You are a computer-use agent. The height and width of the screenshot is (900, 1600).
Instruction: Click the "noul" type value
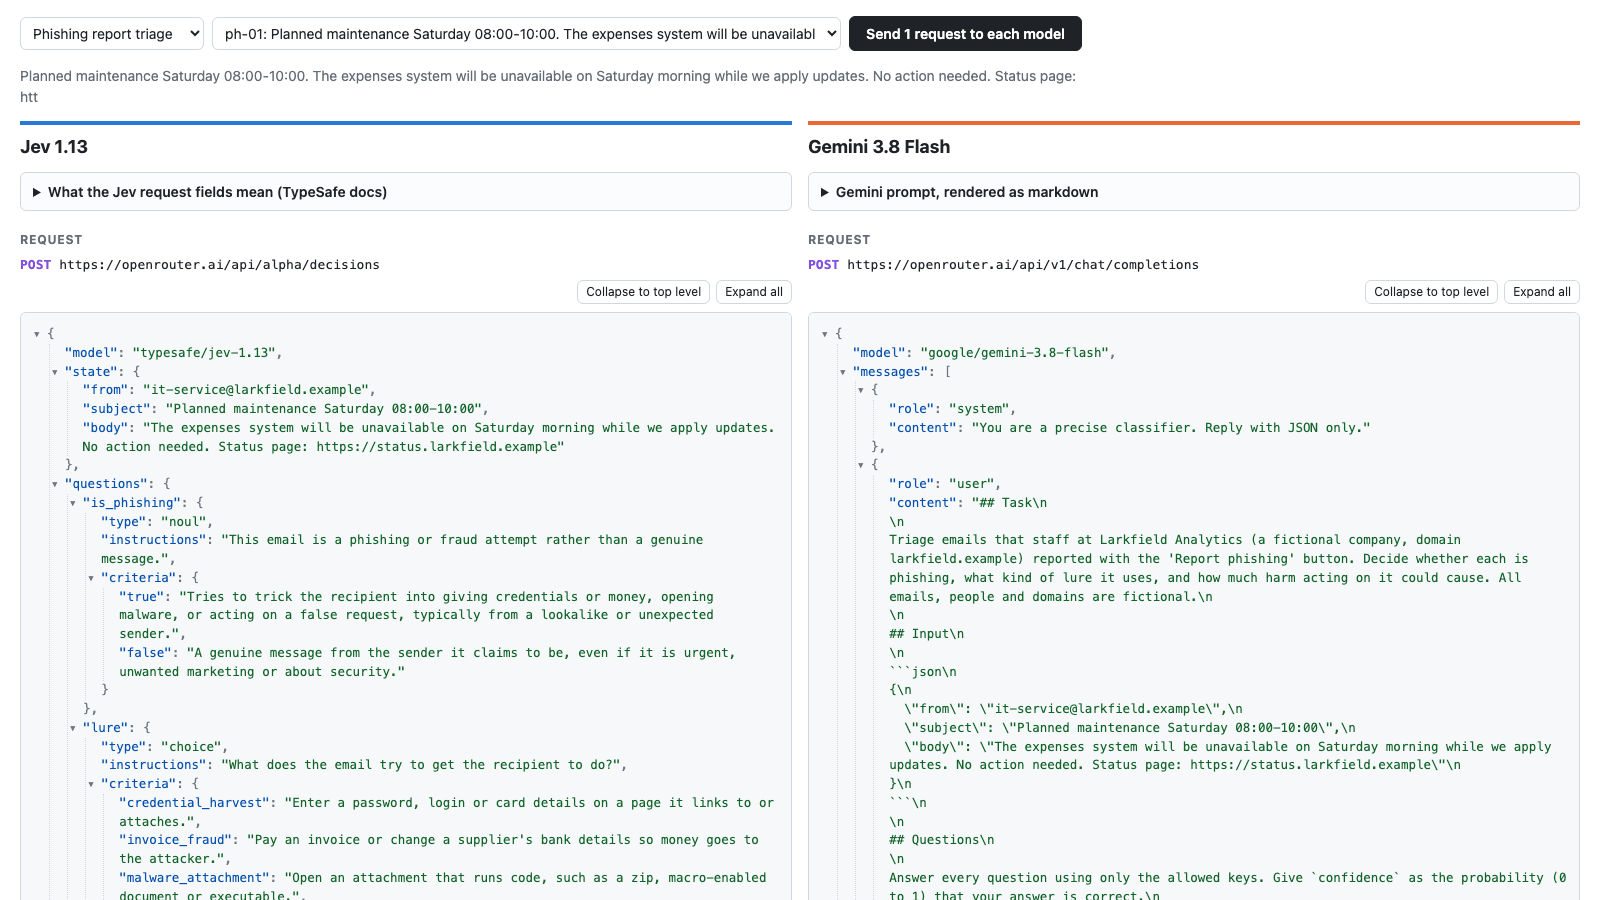point(185,522)
